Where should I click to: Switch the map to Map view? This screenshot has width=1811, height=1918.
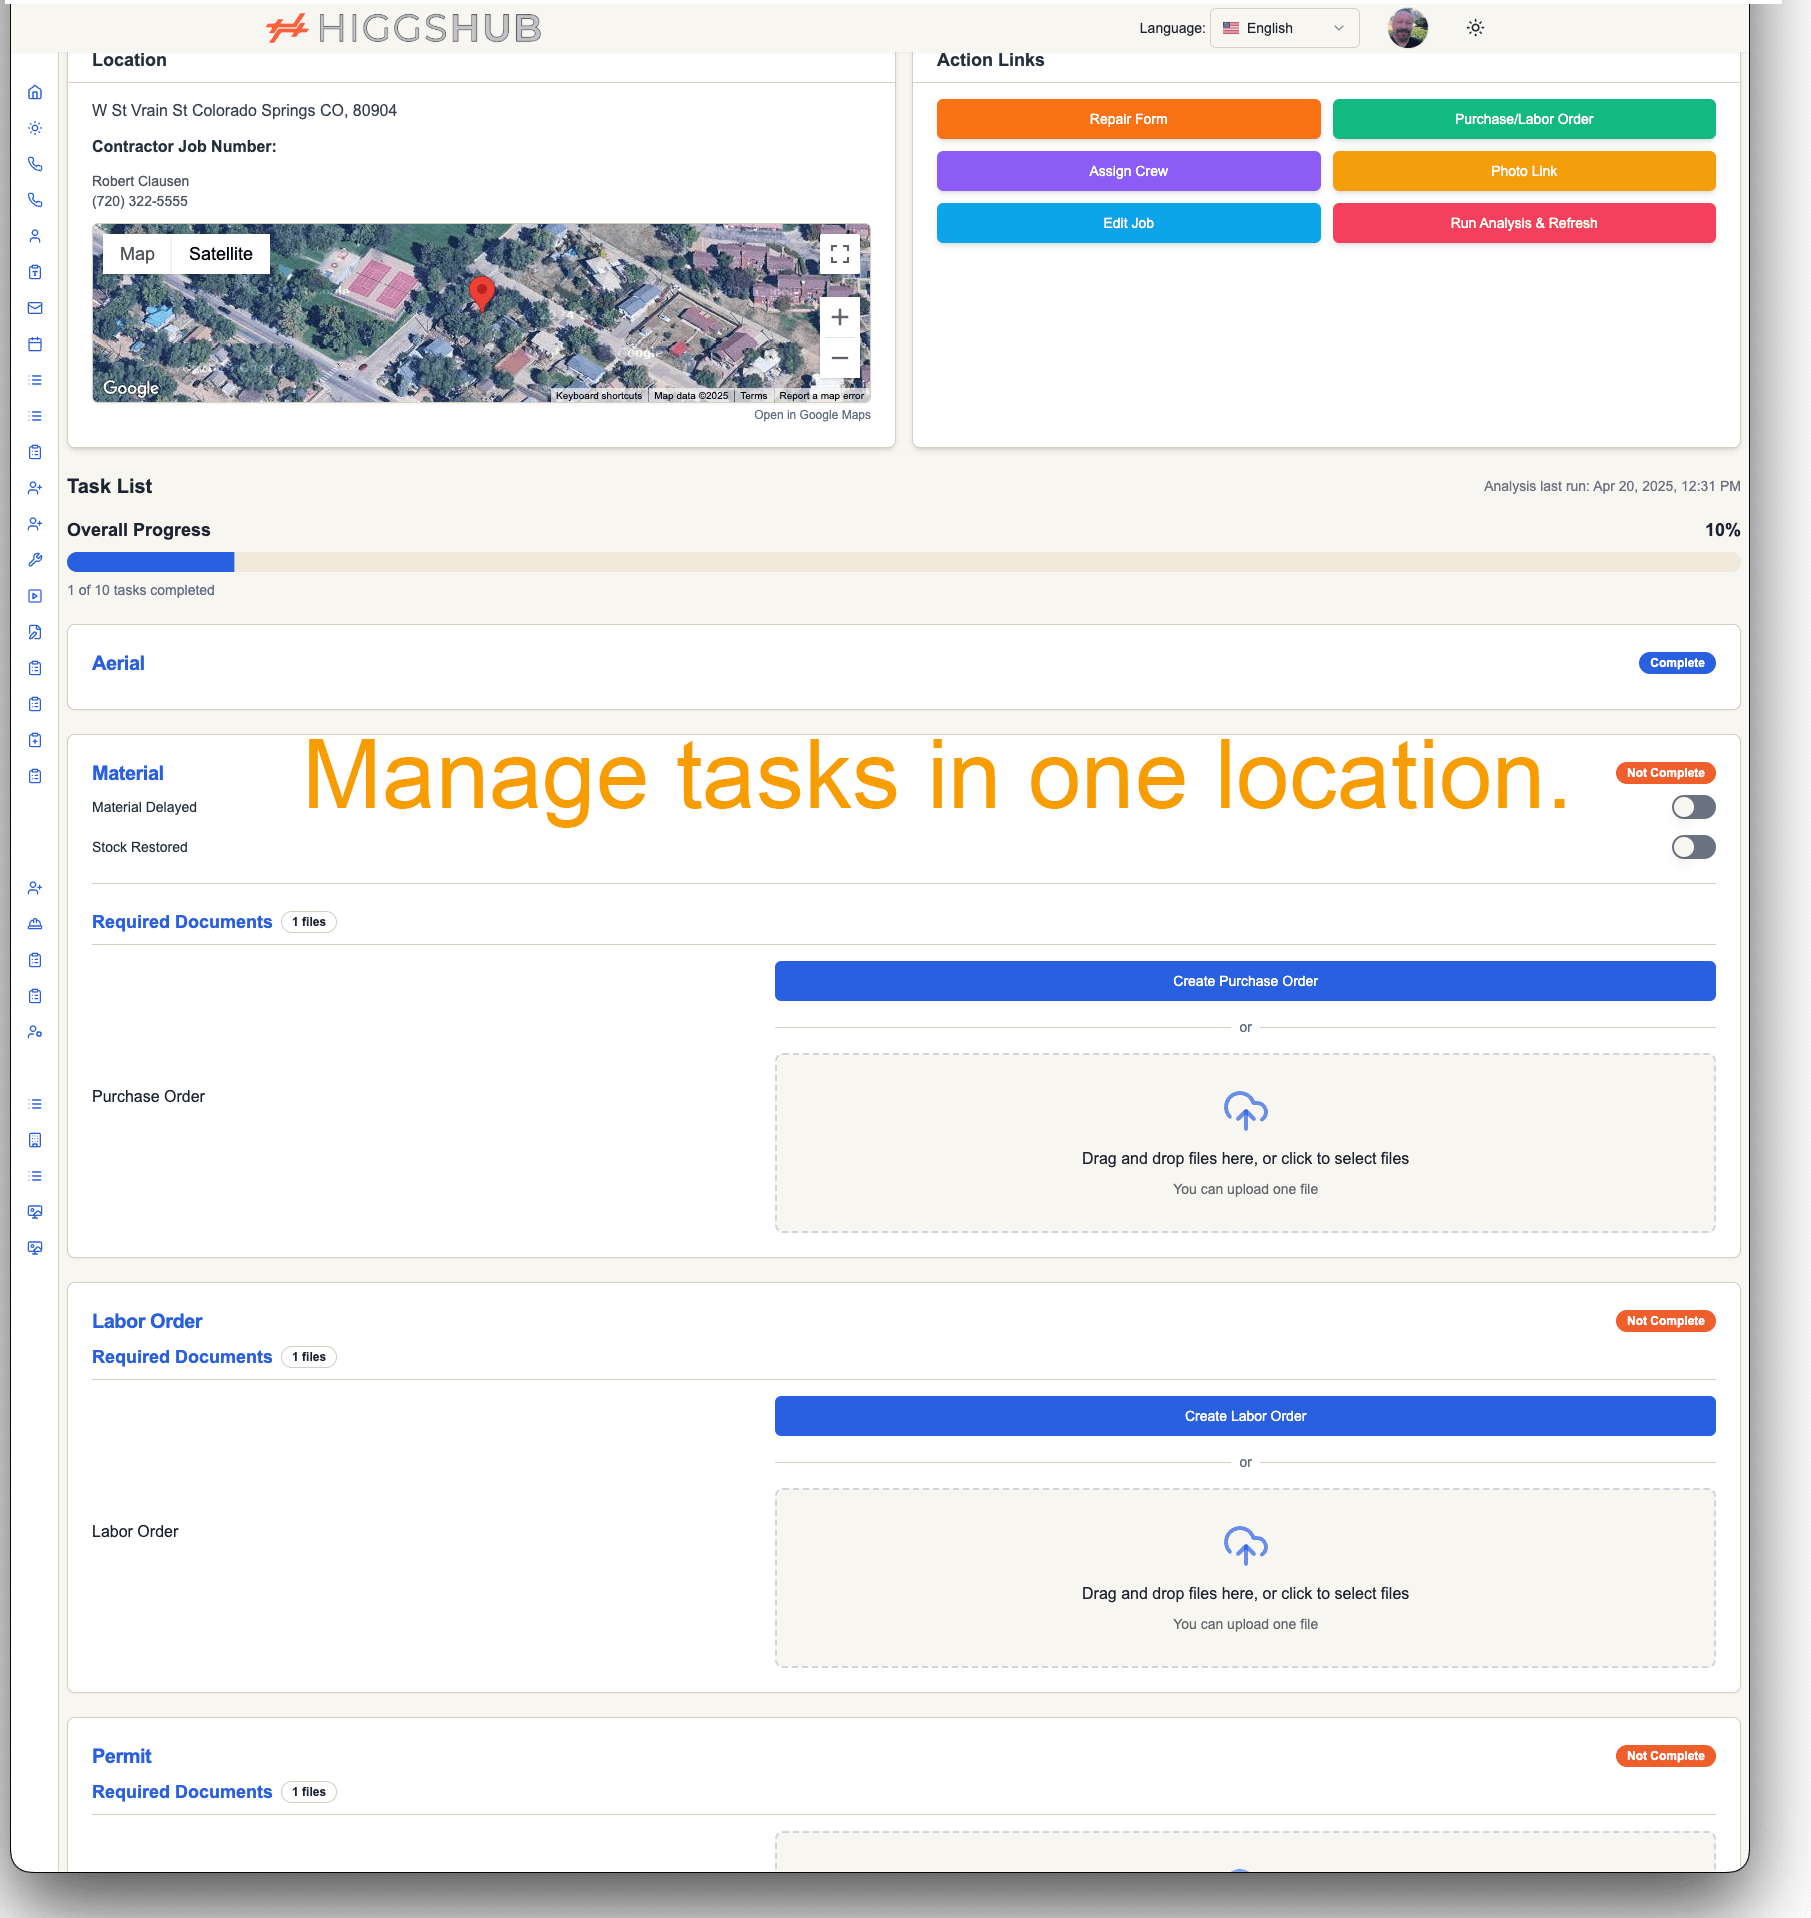(137, 253)
